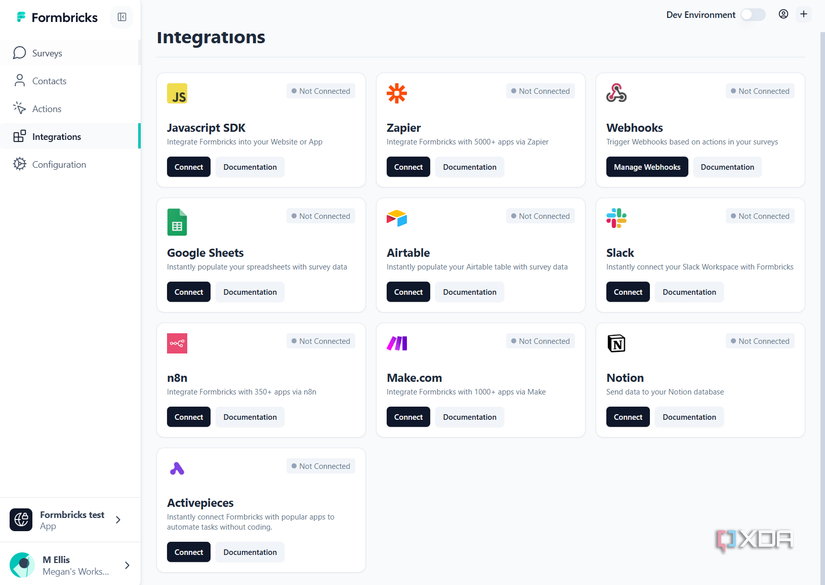
Task: Click the Make.com icon
Action: point(397,342)
